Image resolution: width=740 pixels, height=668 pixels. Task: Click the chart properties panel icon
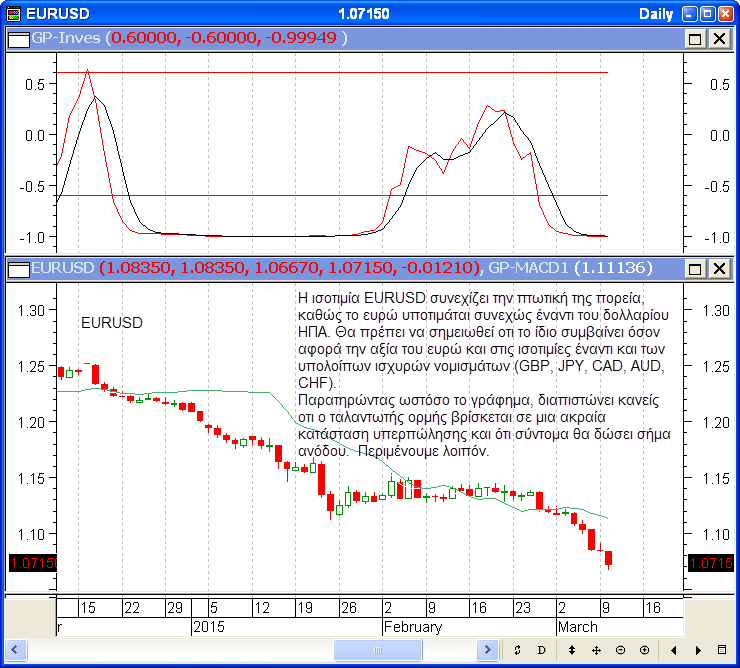pos(722,650)
